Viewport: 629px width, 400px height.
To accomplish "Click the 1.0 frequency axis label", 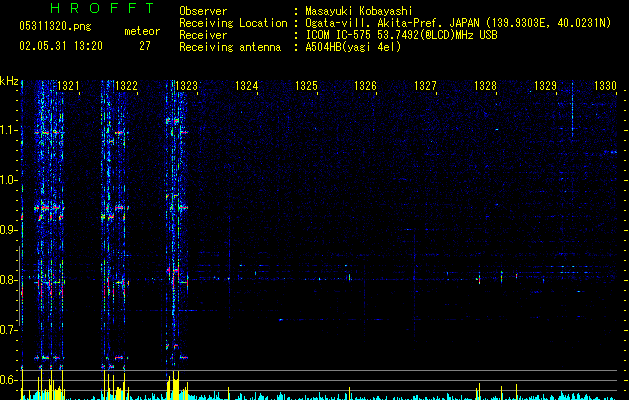I will (x=9, y=180).
